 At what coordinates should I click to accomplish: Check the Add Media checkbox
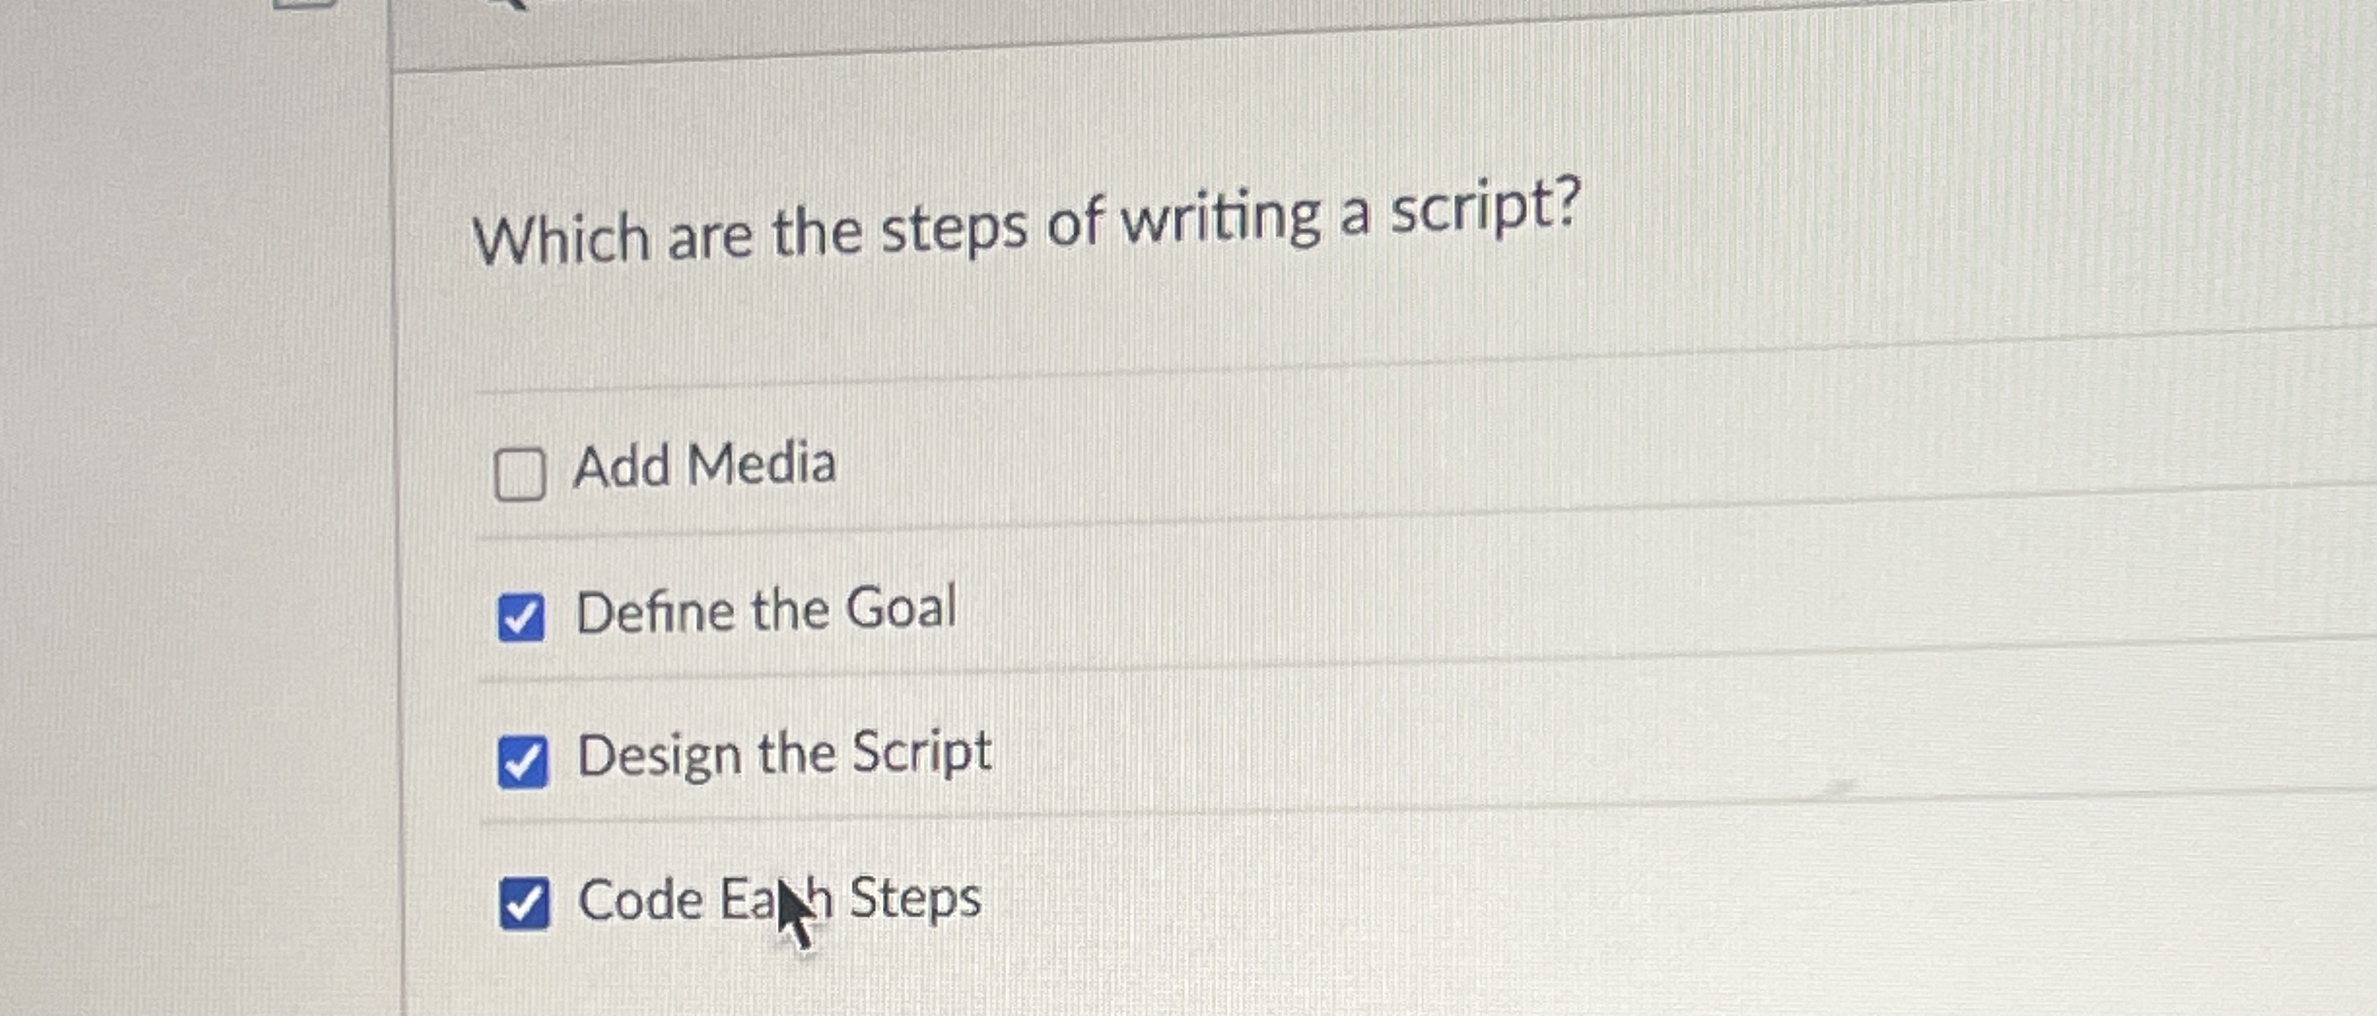click(519, 470)
